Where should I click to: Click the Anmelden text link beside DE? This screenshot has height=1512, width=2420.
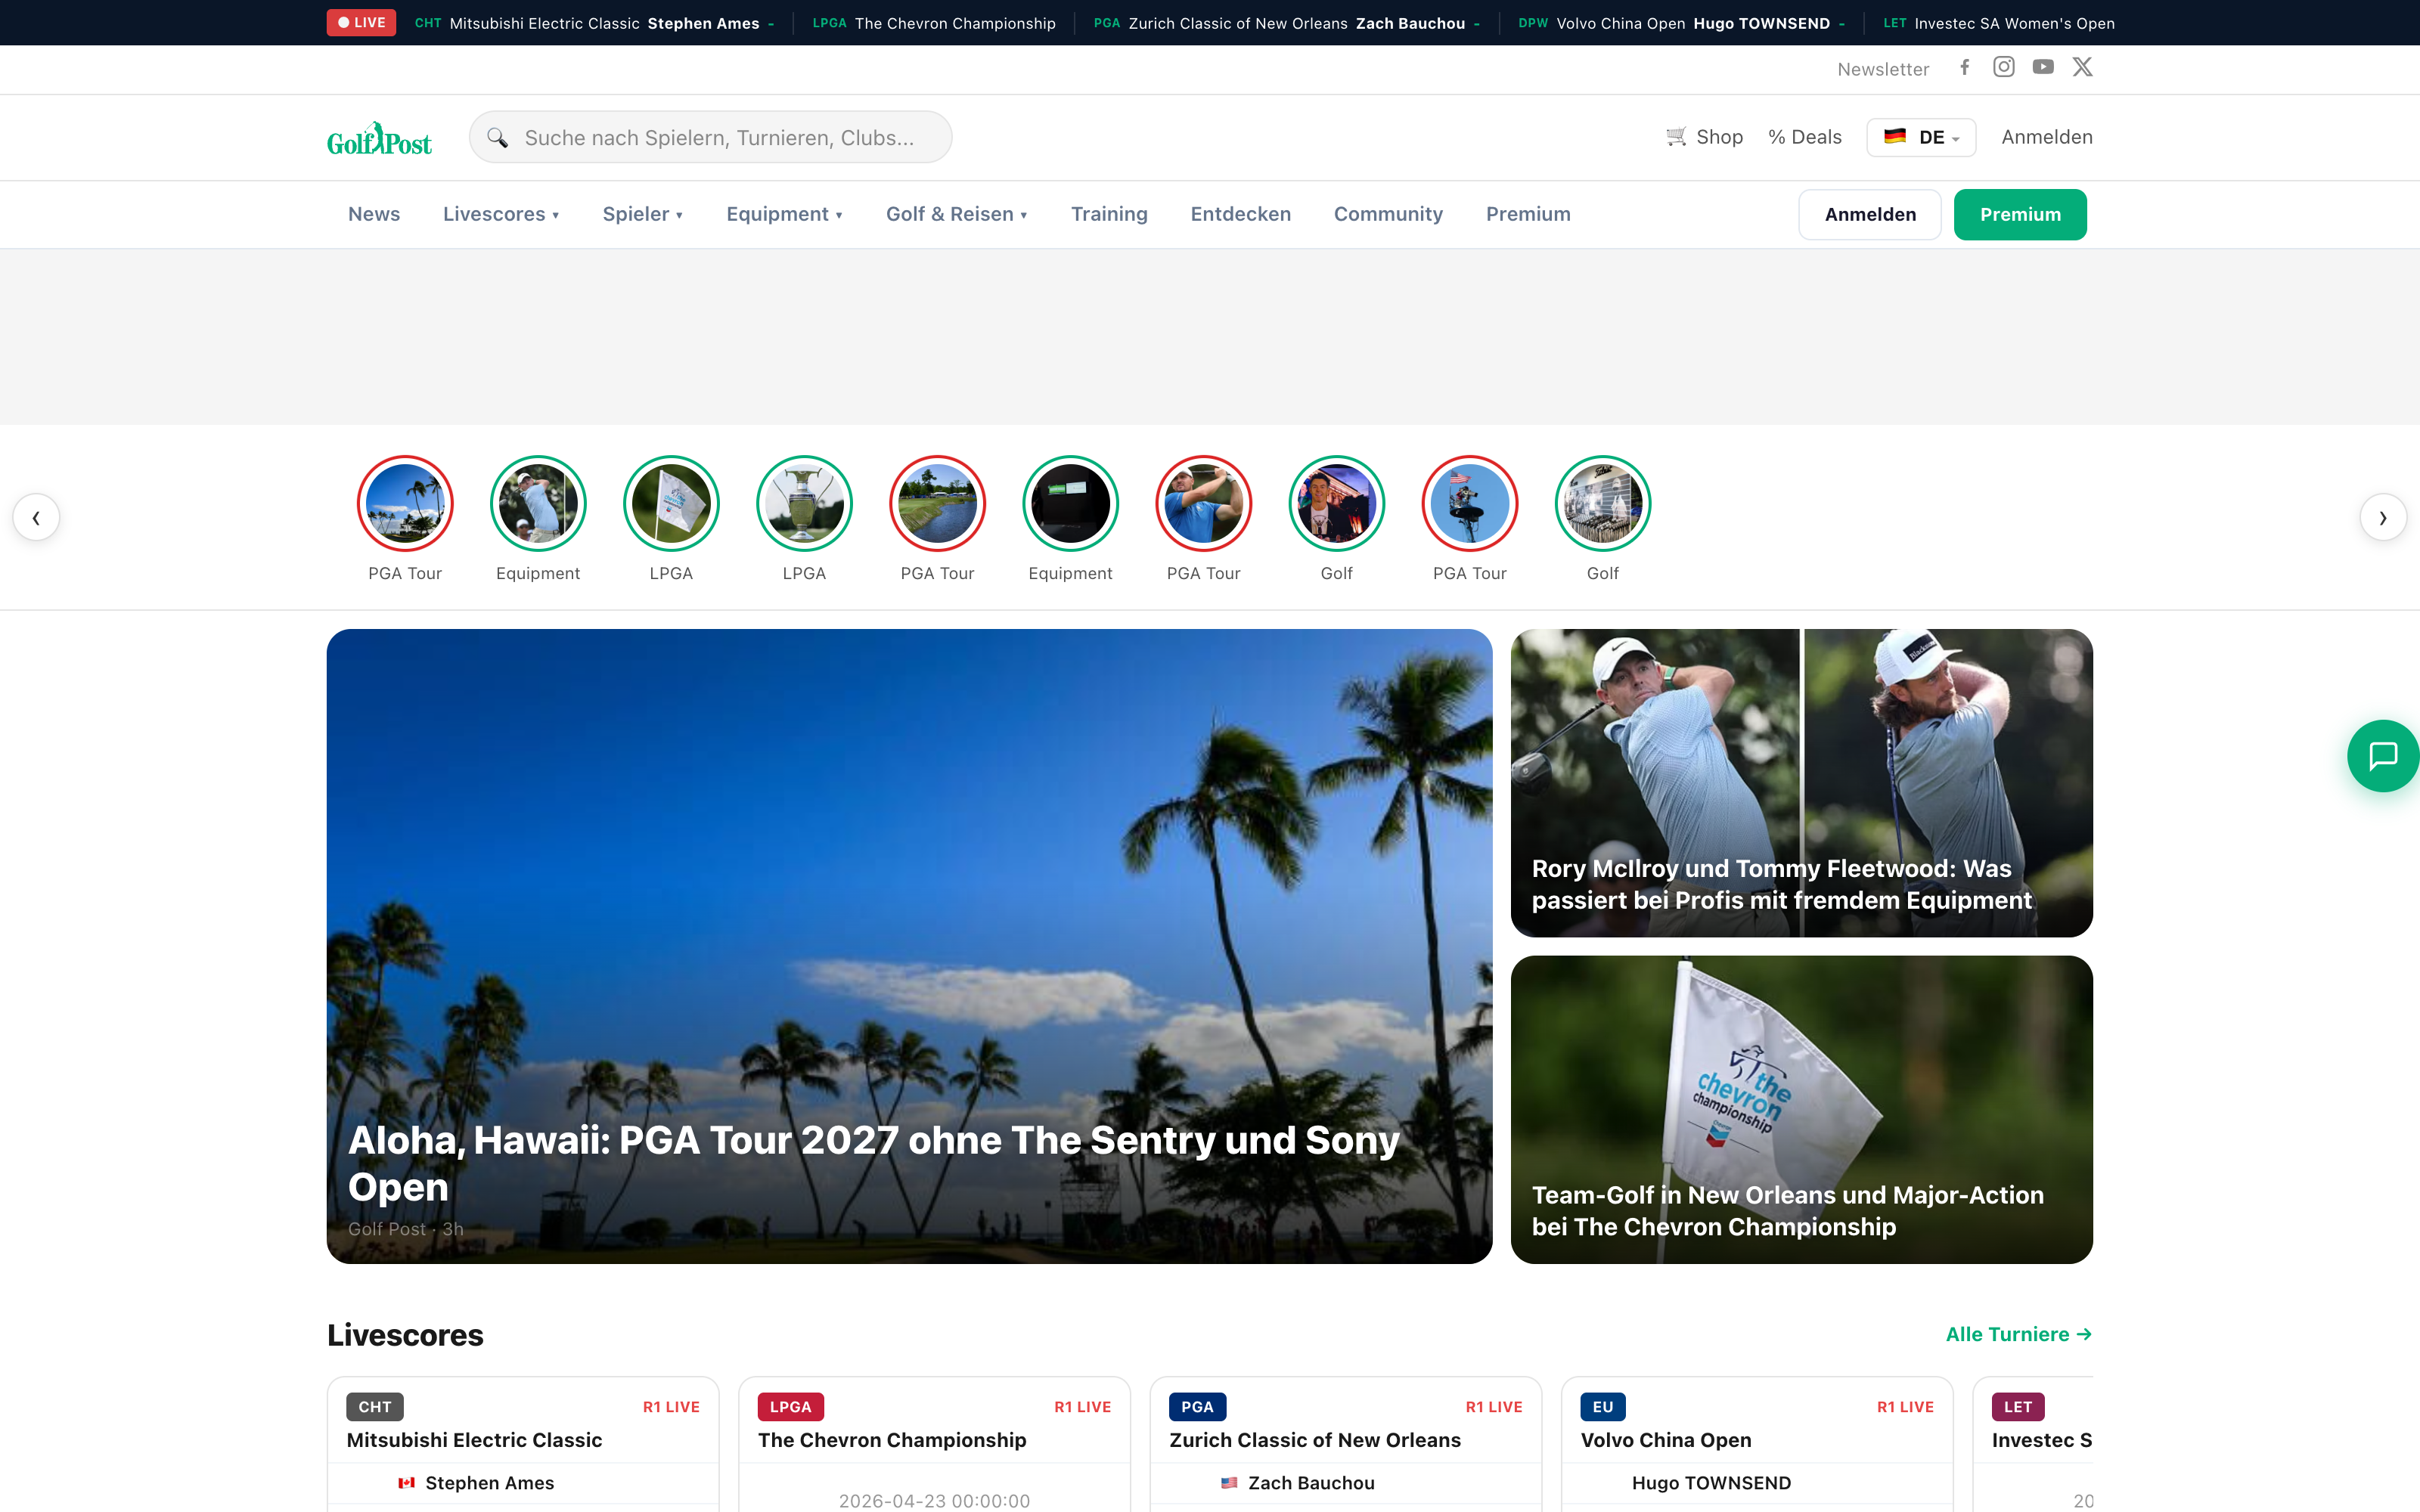point(2047,137)
